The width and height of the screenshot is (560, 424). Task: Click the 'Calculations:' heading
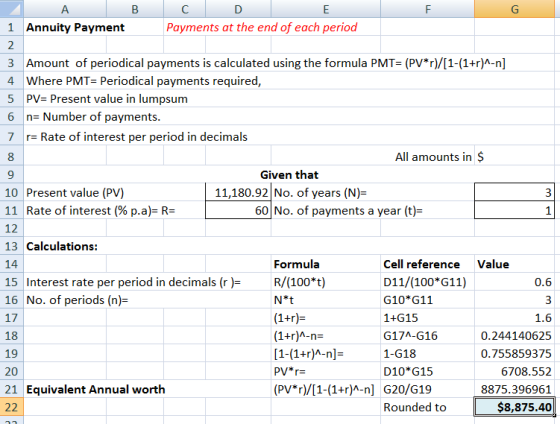(x=62, y=246)
